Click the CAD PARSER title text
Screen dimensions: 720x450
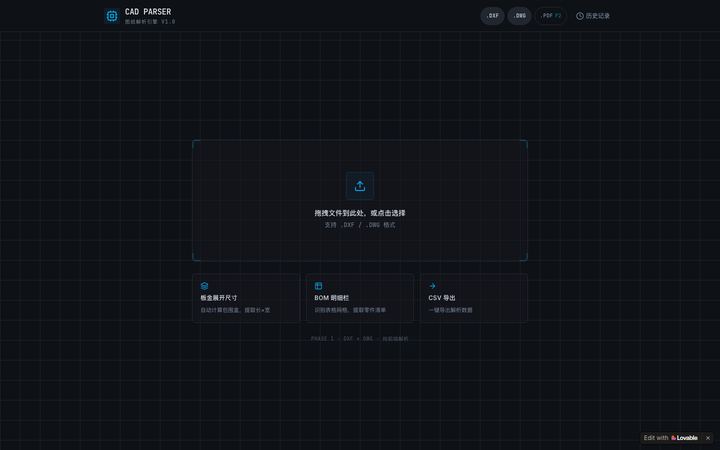148,12
